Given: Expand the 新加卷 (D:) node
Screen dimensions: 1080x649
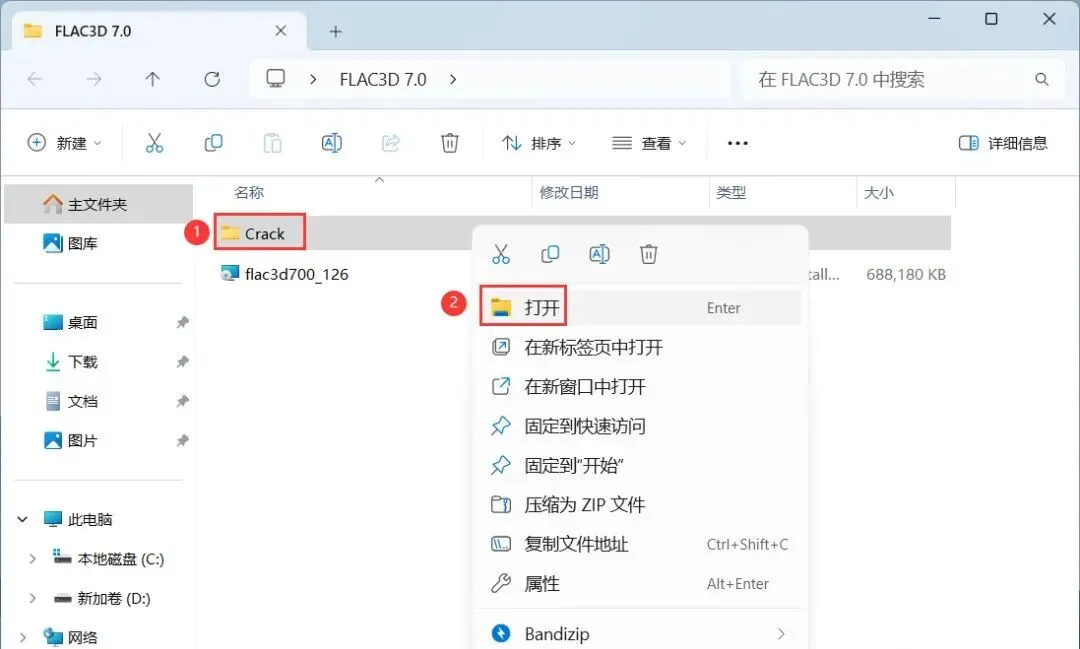Looking at the screenshot, I should tap(32, 598).
